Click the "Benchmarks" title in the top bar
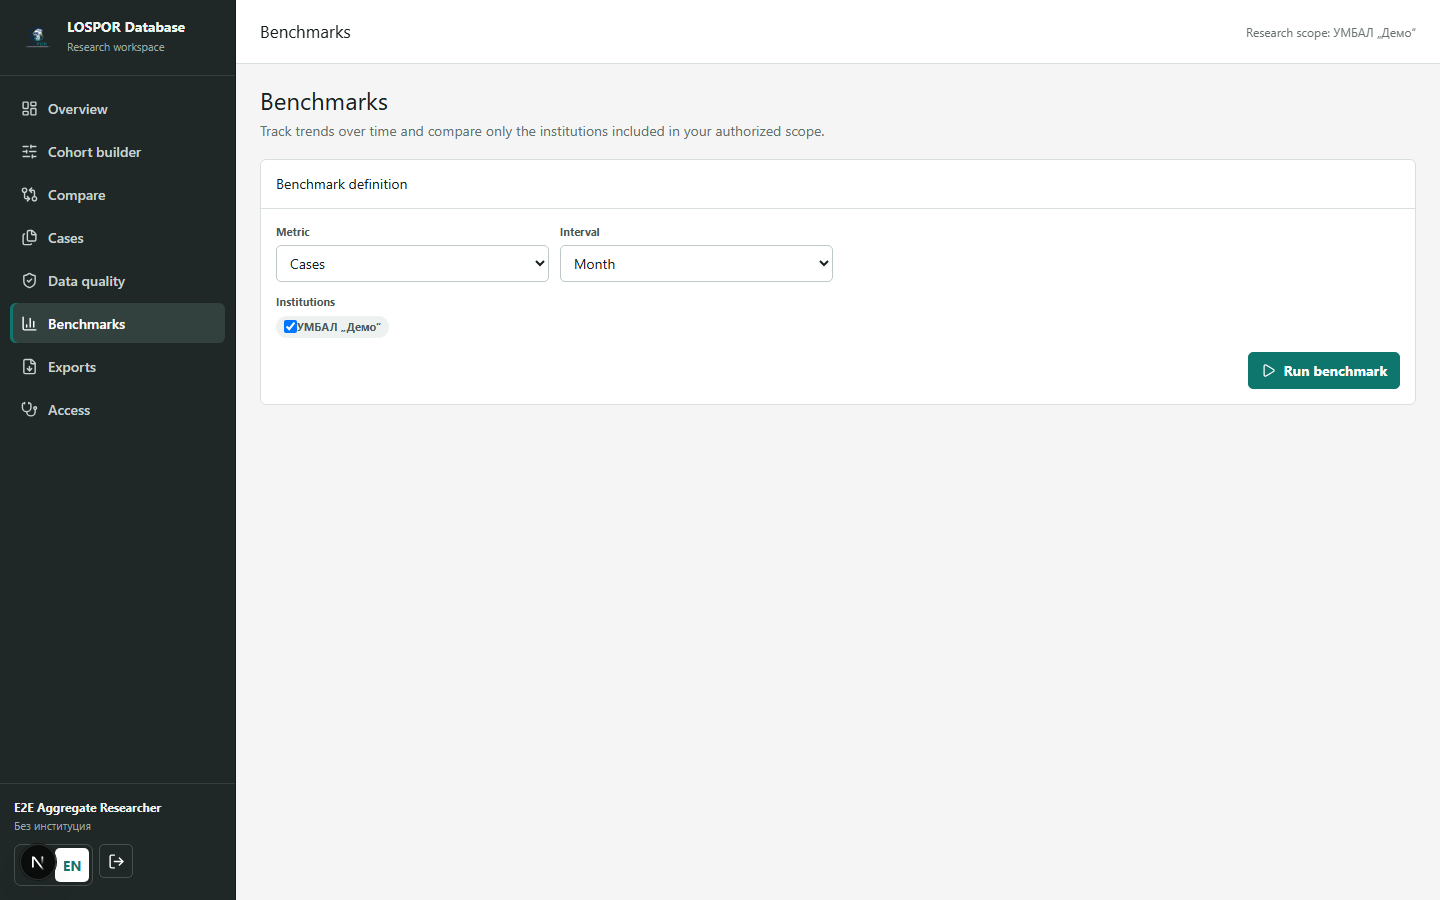The image size is (1440, 900). [305, 32]
